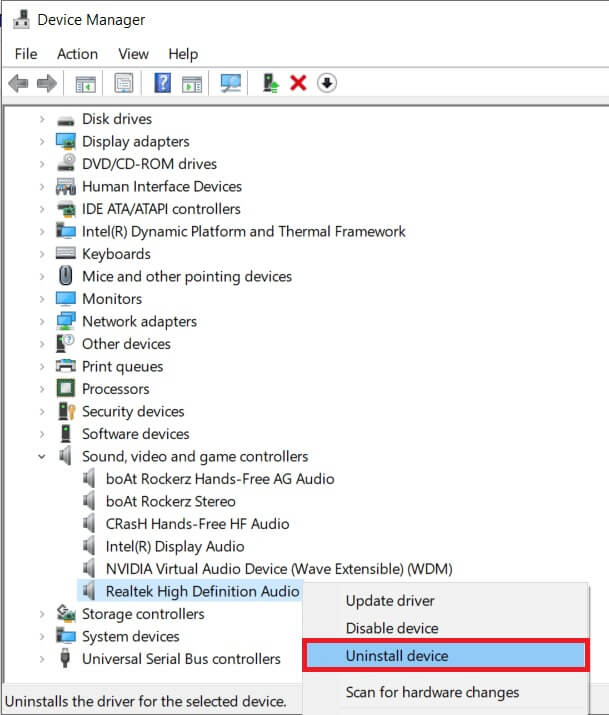The image size is (609, 715).
Task: Expand the Universal Serial Bus controllers node
Action: 42,659
